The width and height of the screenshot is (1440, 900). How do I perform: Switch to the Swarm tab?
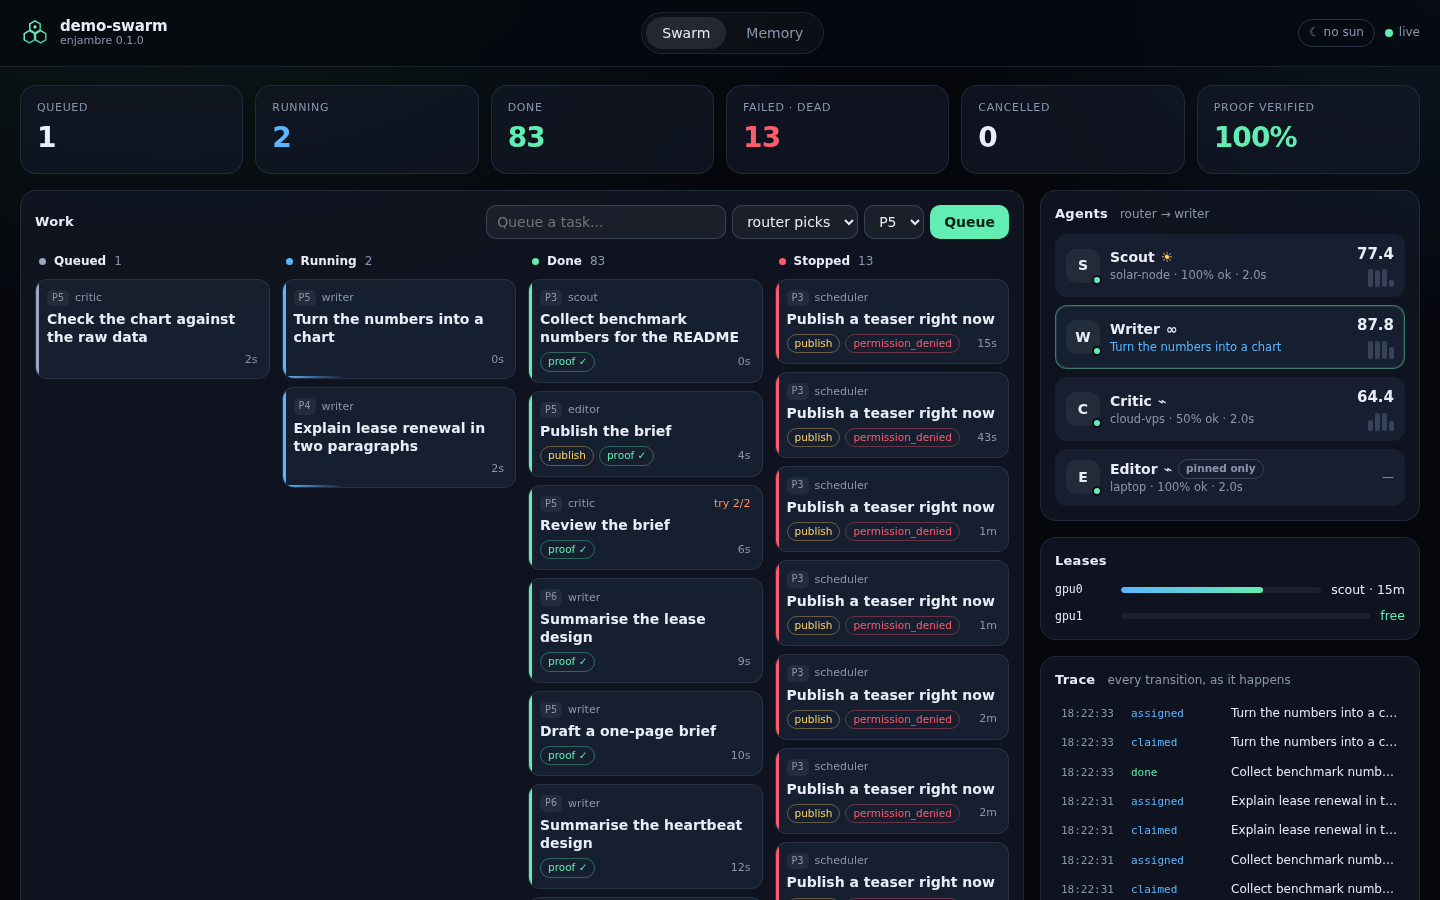686,33
